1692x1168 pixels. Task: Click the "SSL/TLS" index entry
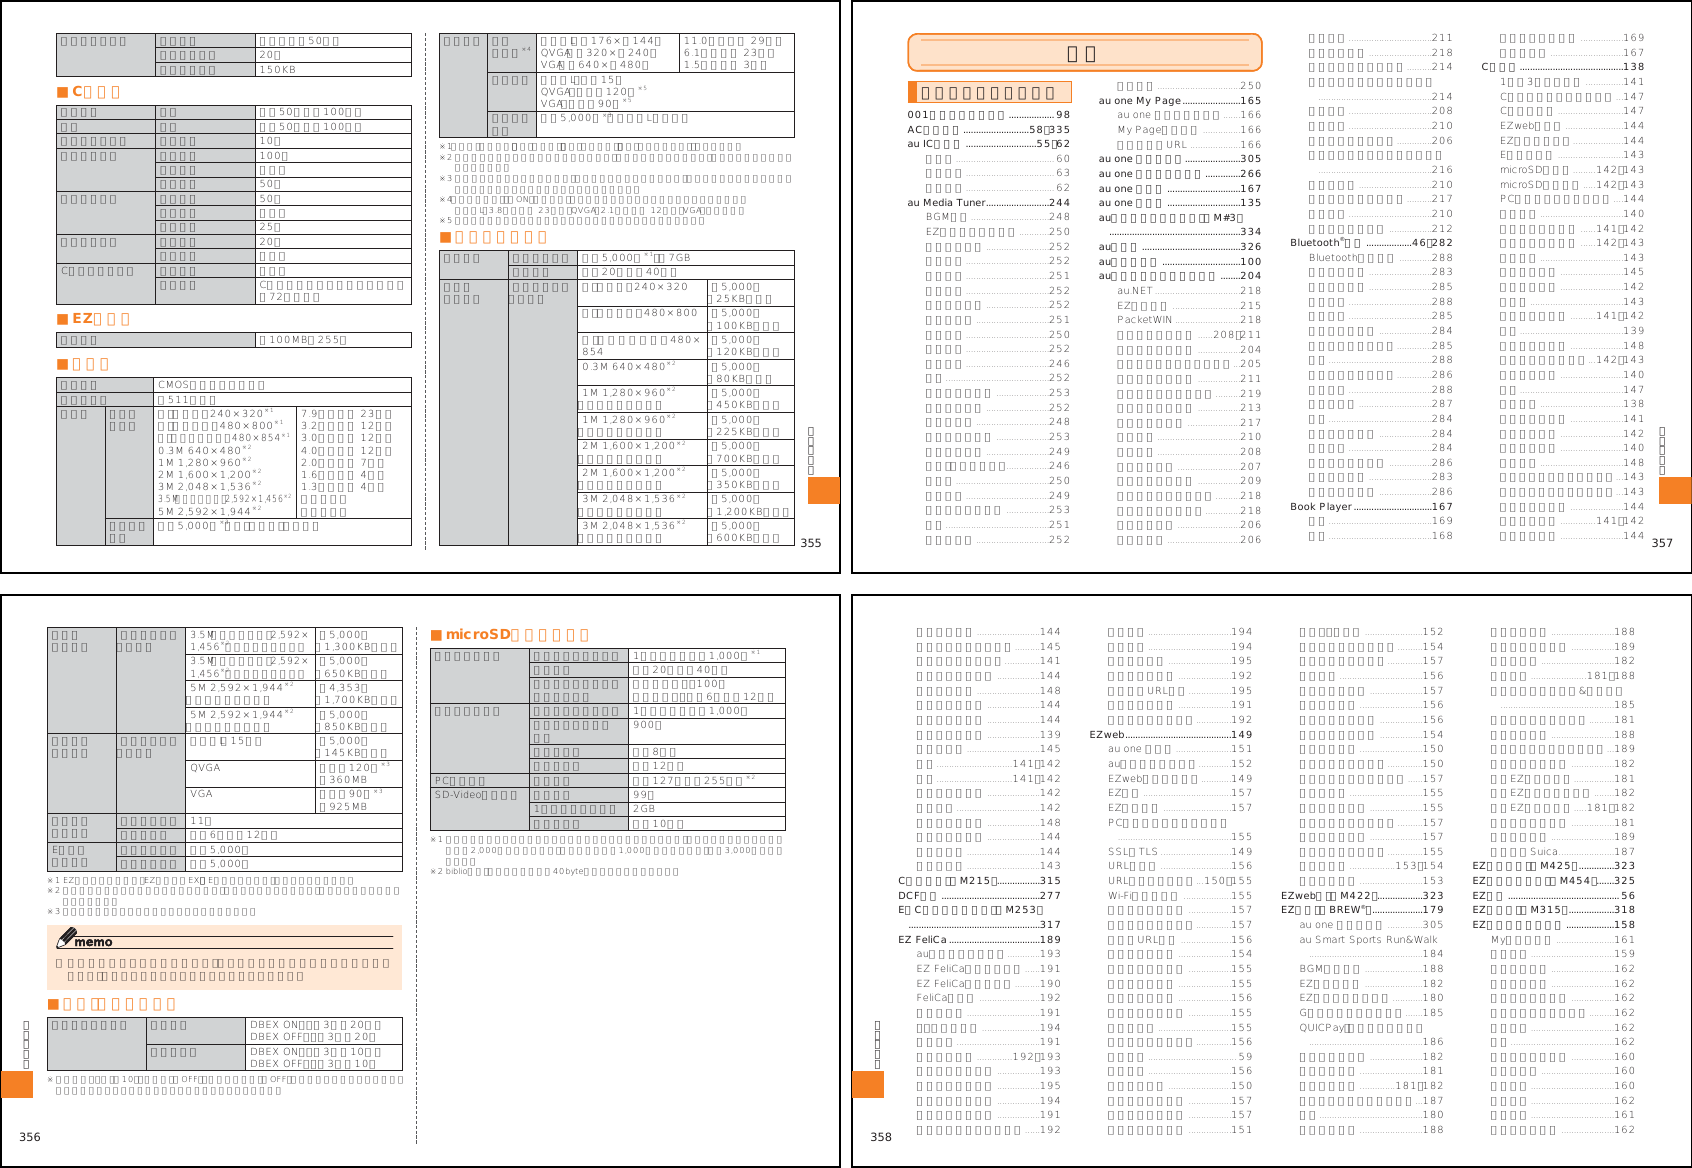tap(1180, 852)
